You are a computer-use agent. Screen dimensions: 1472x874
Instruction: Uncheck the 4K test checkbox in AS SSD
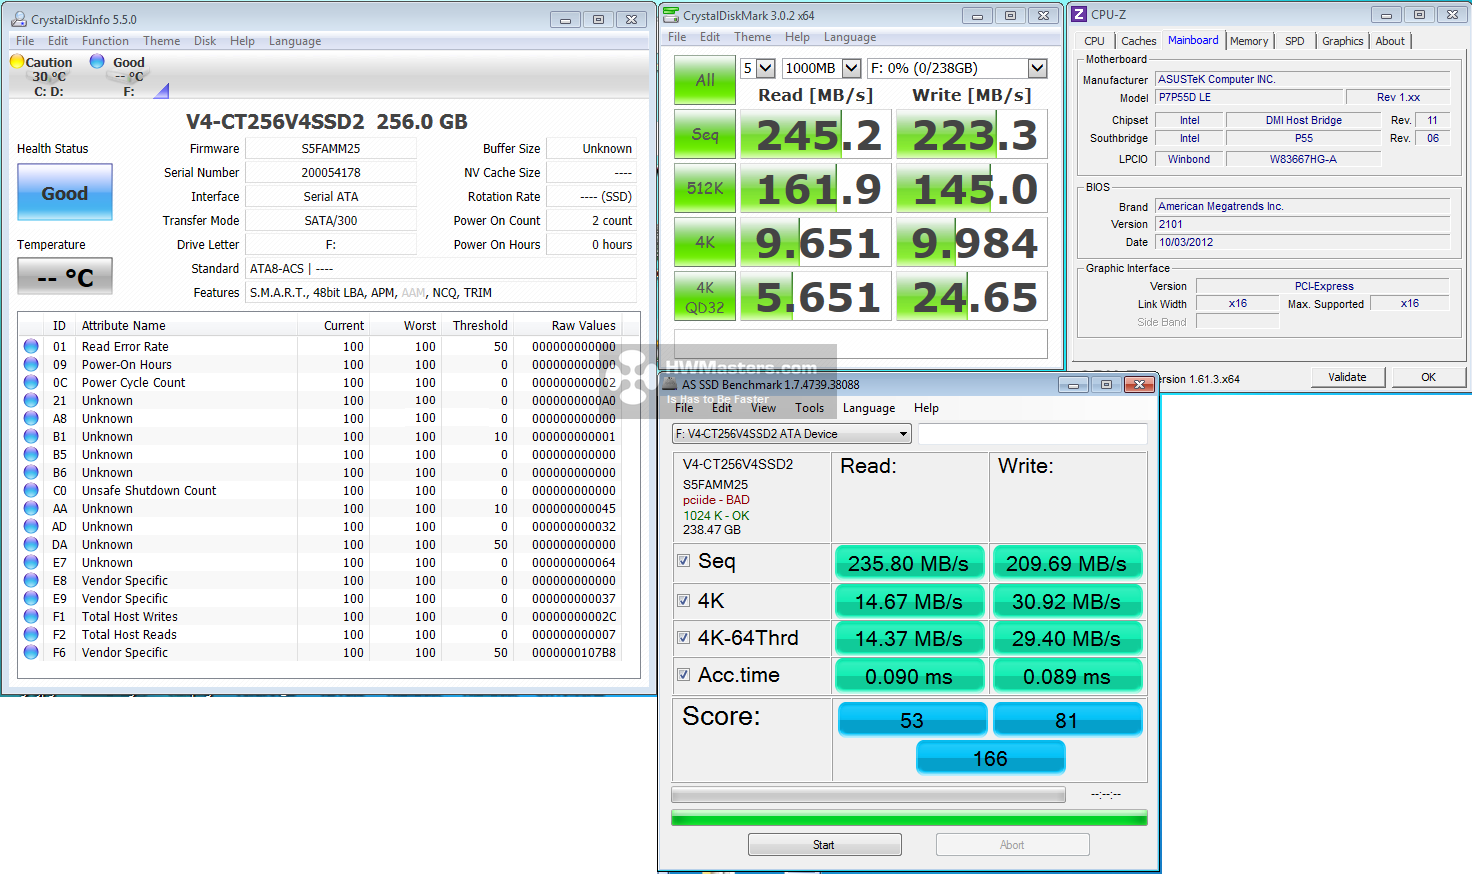tap(684, 600)
